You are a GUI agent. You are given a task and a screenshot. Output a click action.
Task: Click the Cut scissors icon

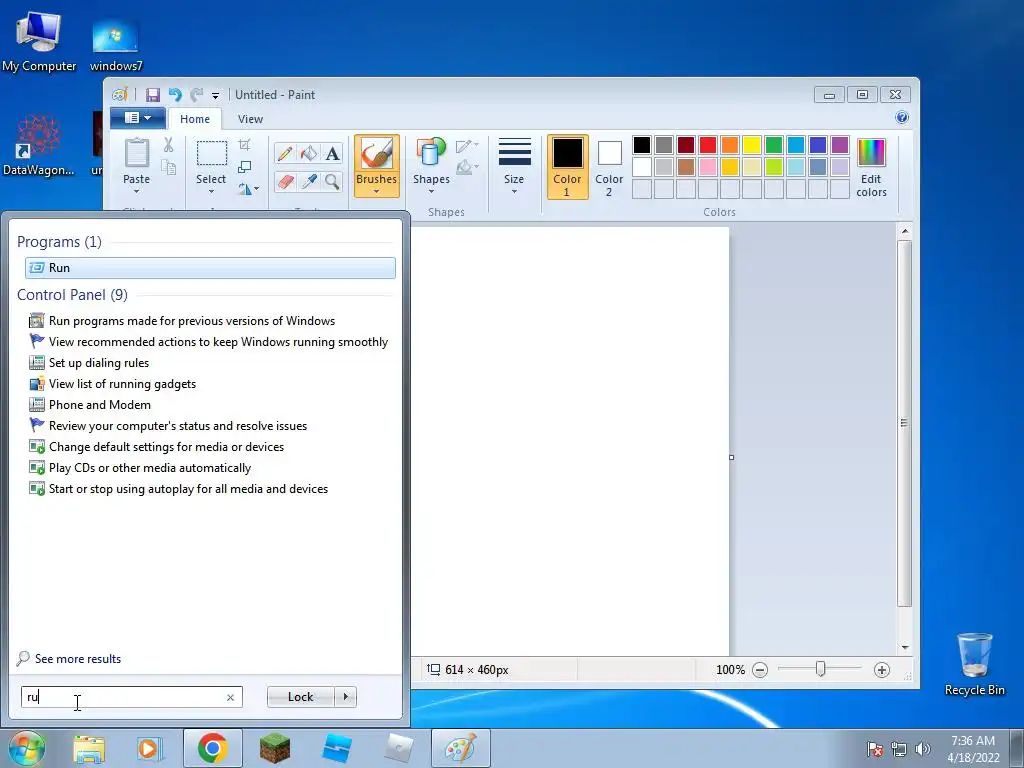(x=168, y=144)
